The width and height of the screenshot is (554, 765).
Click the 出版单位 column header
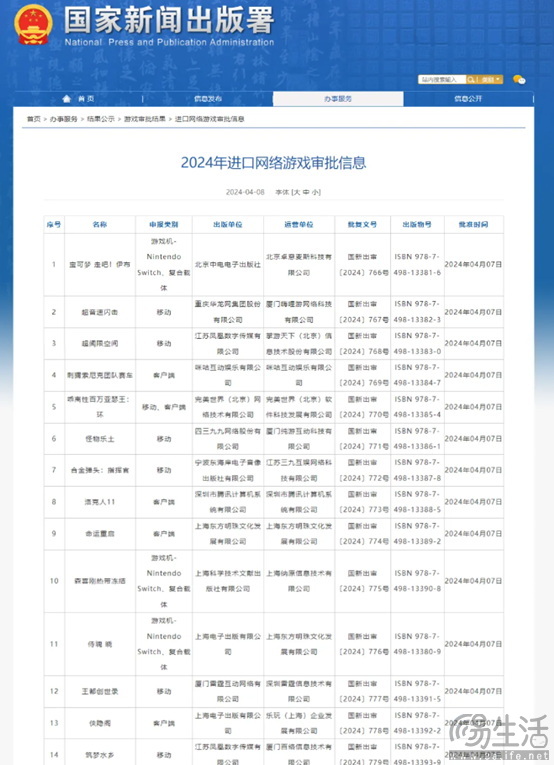coord(228,224)
